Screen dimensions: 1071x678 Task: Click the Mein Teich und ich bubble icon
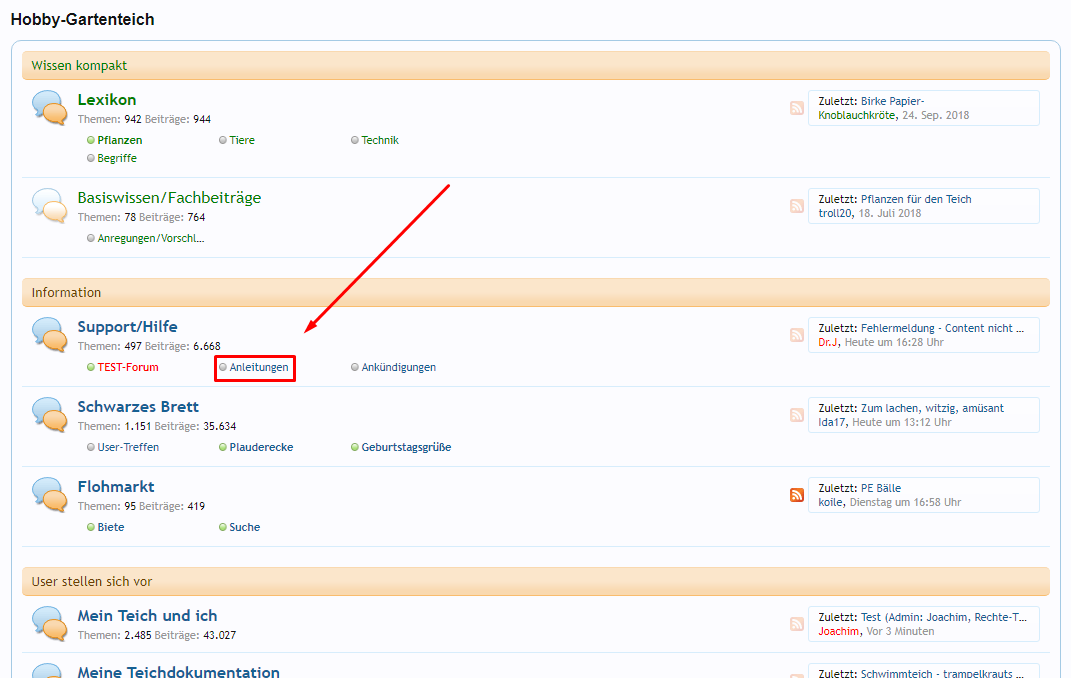click(50, 623)
